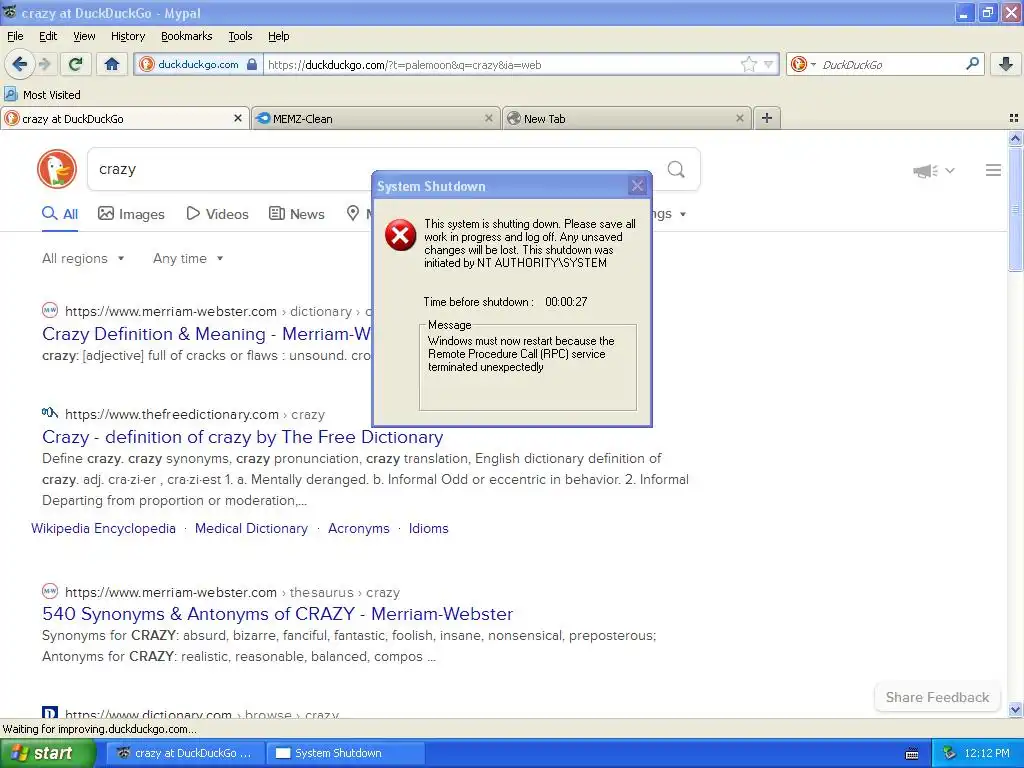
Task: Click the padlock site identity icon
Action: [252, 64]
